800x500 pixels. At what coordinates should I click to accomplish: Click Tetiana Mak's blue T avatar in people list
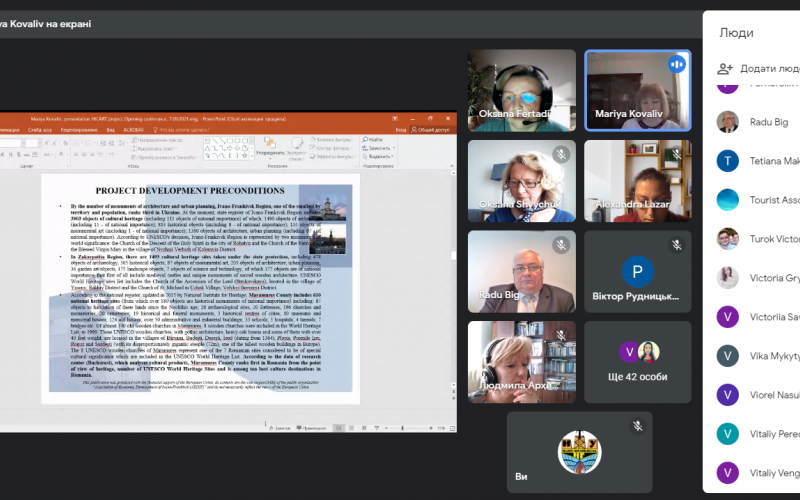click(728, 161)
